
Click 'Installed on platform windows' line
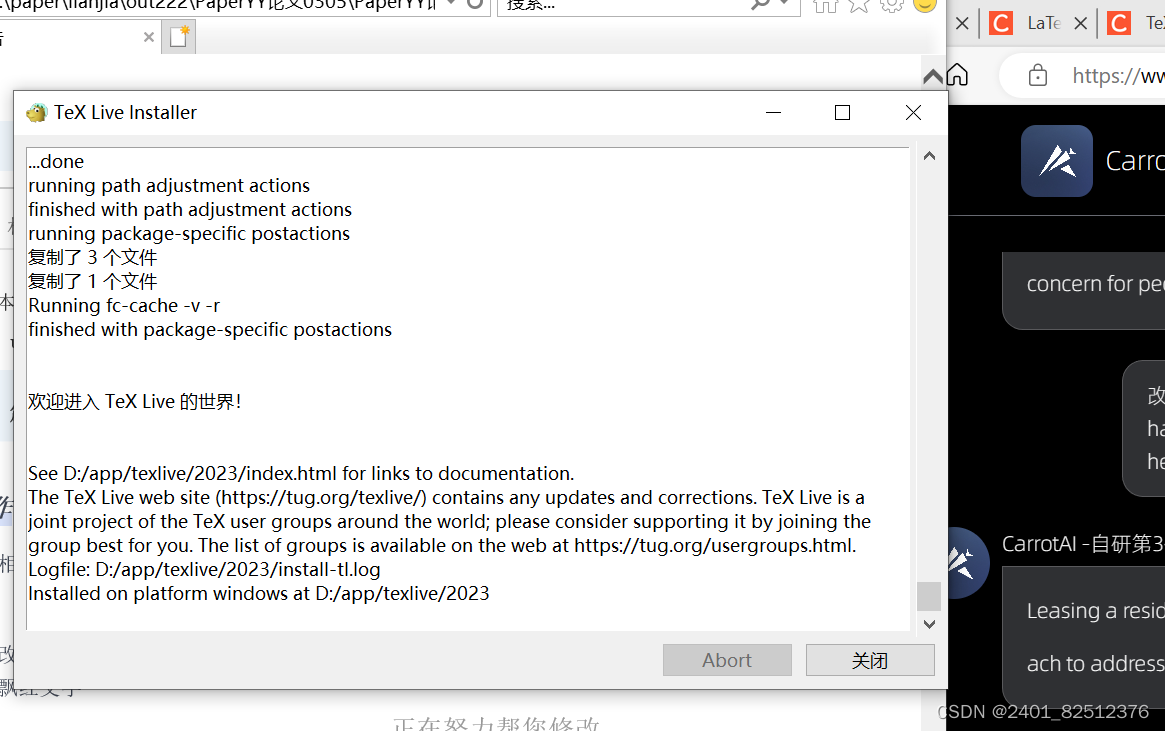(259, 594)
